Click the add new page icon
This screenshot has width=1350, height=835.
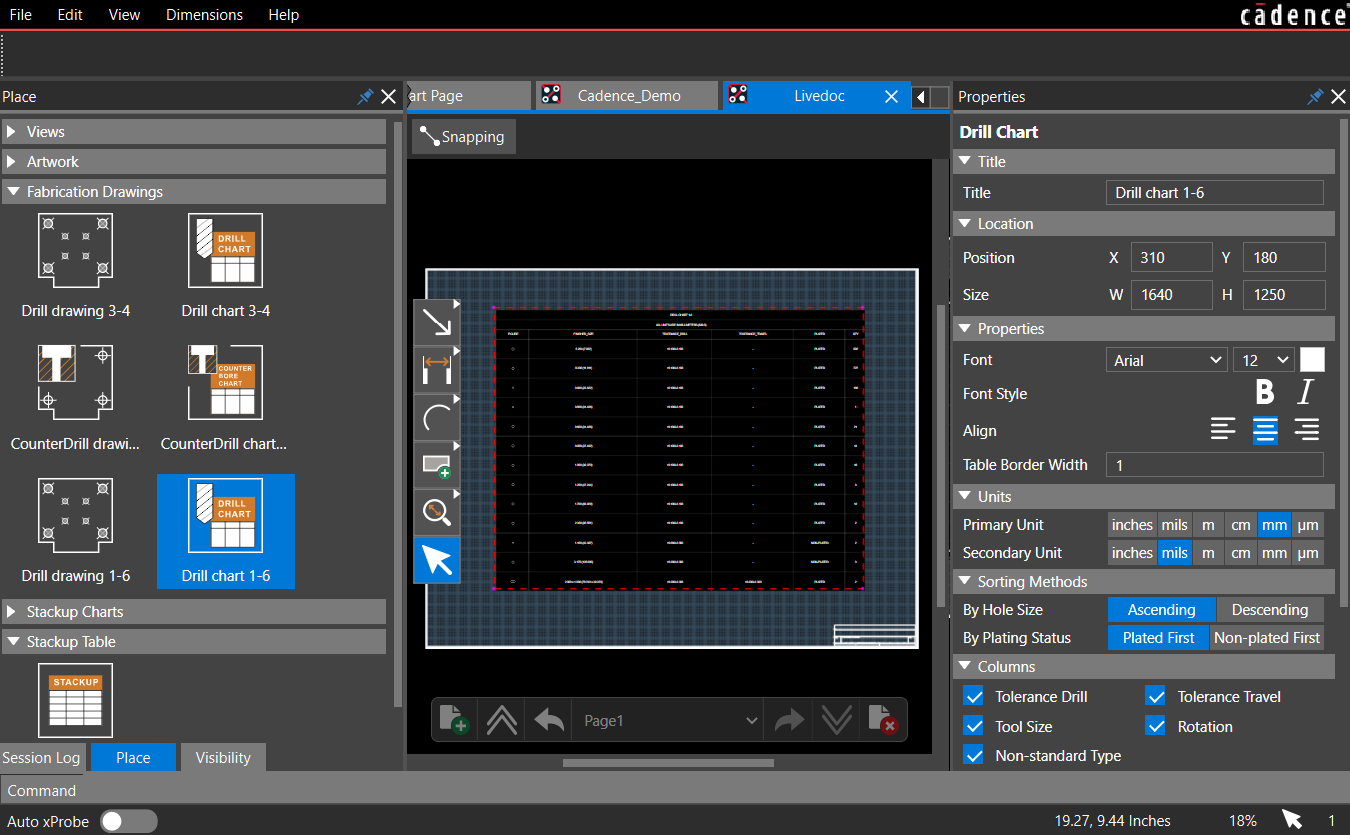click(454, 720)
